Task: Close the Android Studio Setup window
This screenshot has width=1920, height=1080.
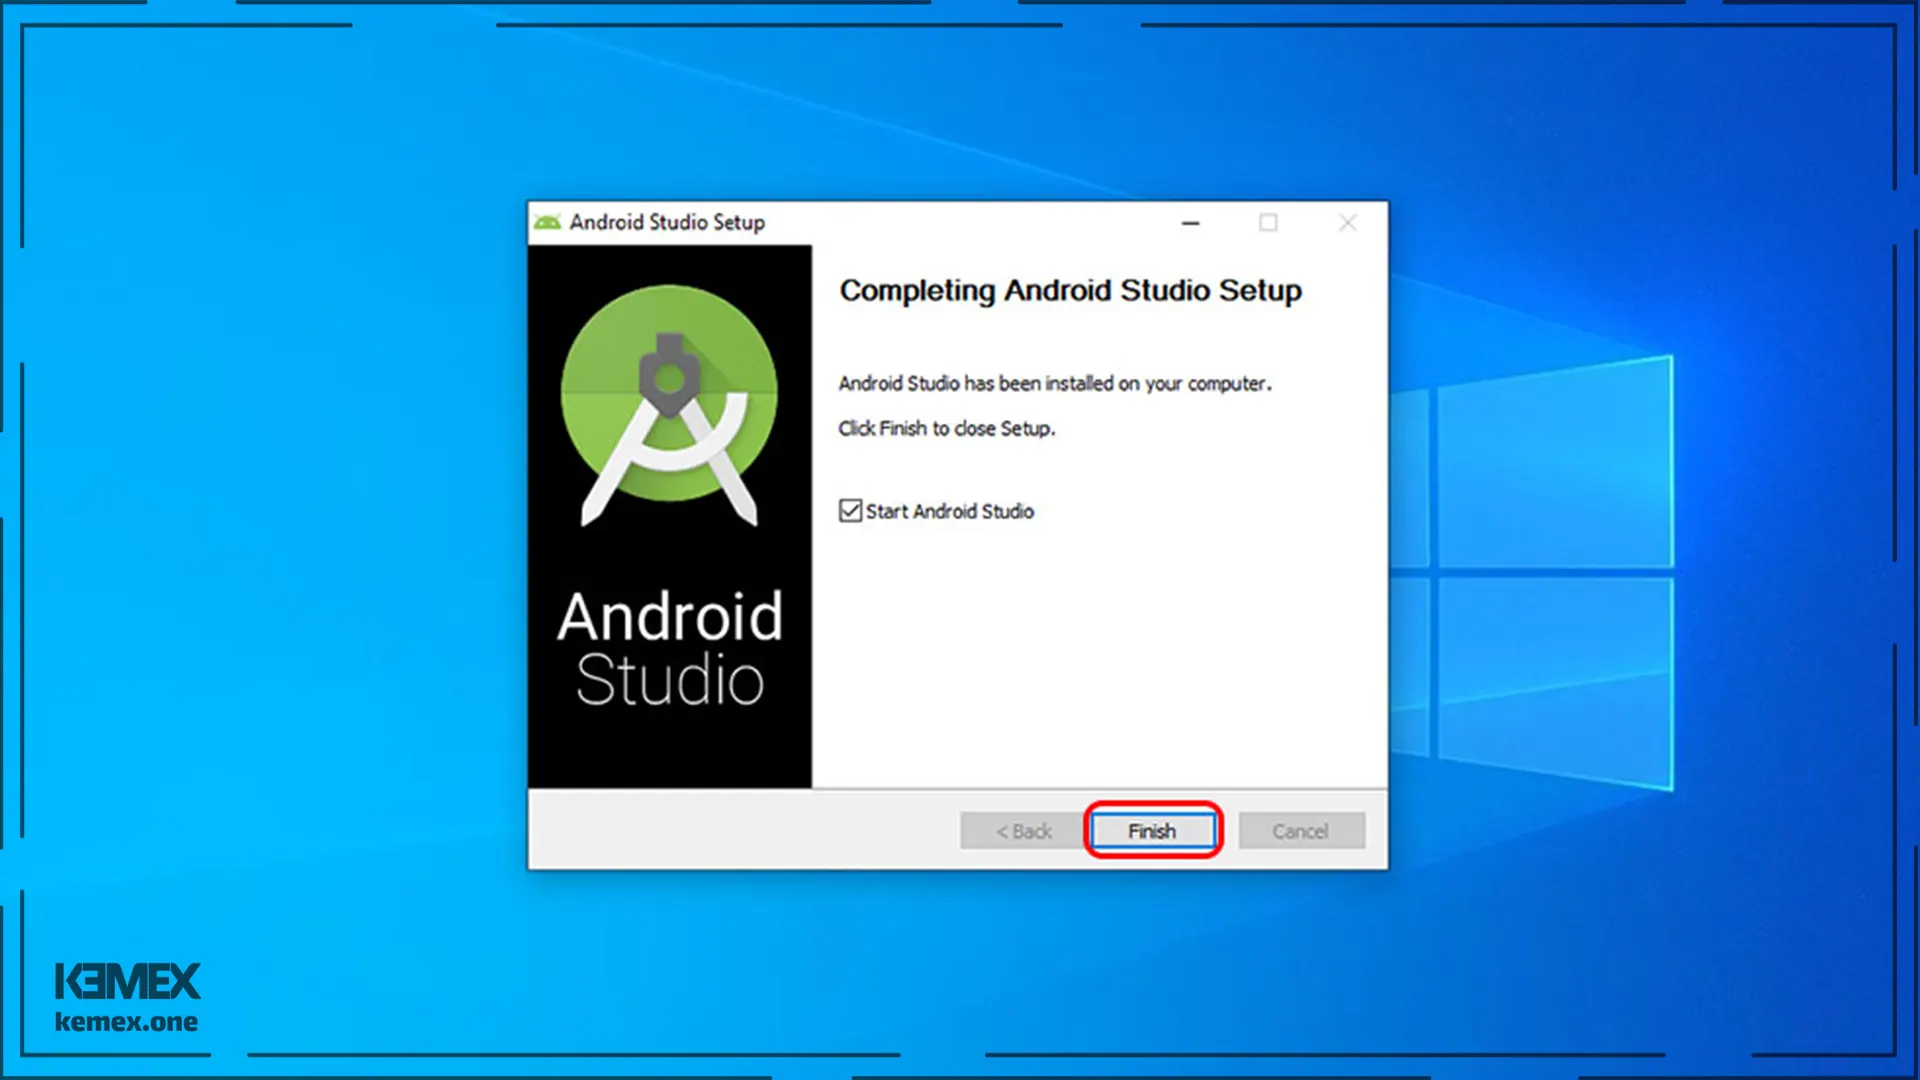Action: point(1347,223)
